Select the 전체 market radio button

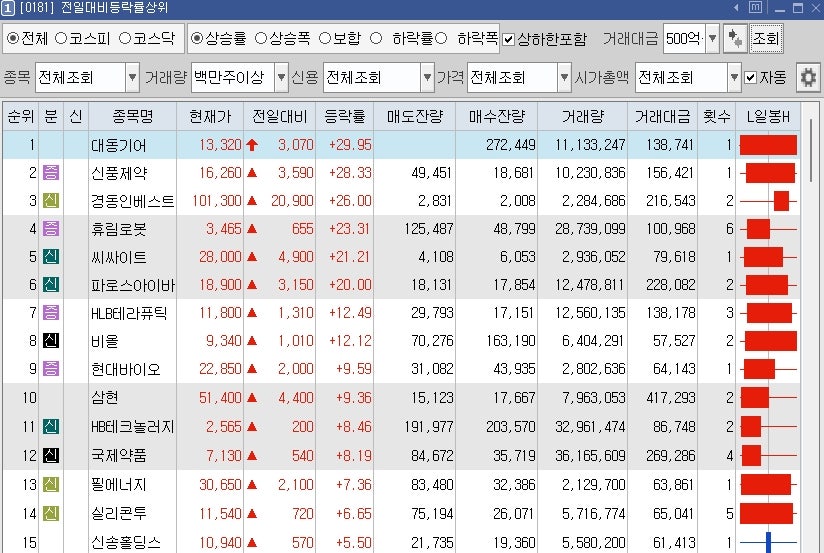click(x=13, y=38)
